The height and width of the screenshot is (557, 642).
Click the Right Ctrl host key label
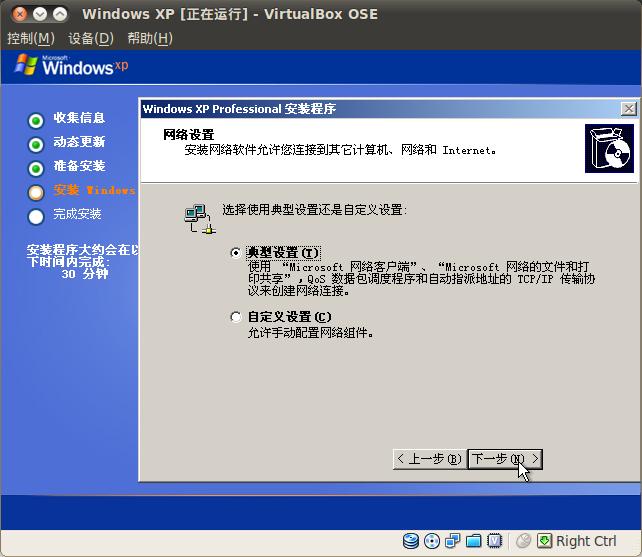tap(586, 541)
